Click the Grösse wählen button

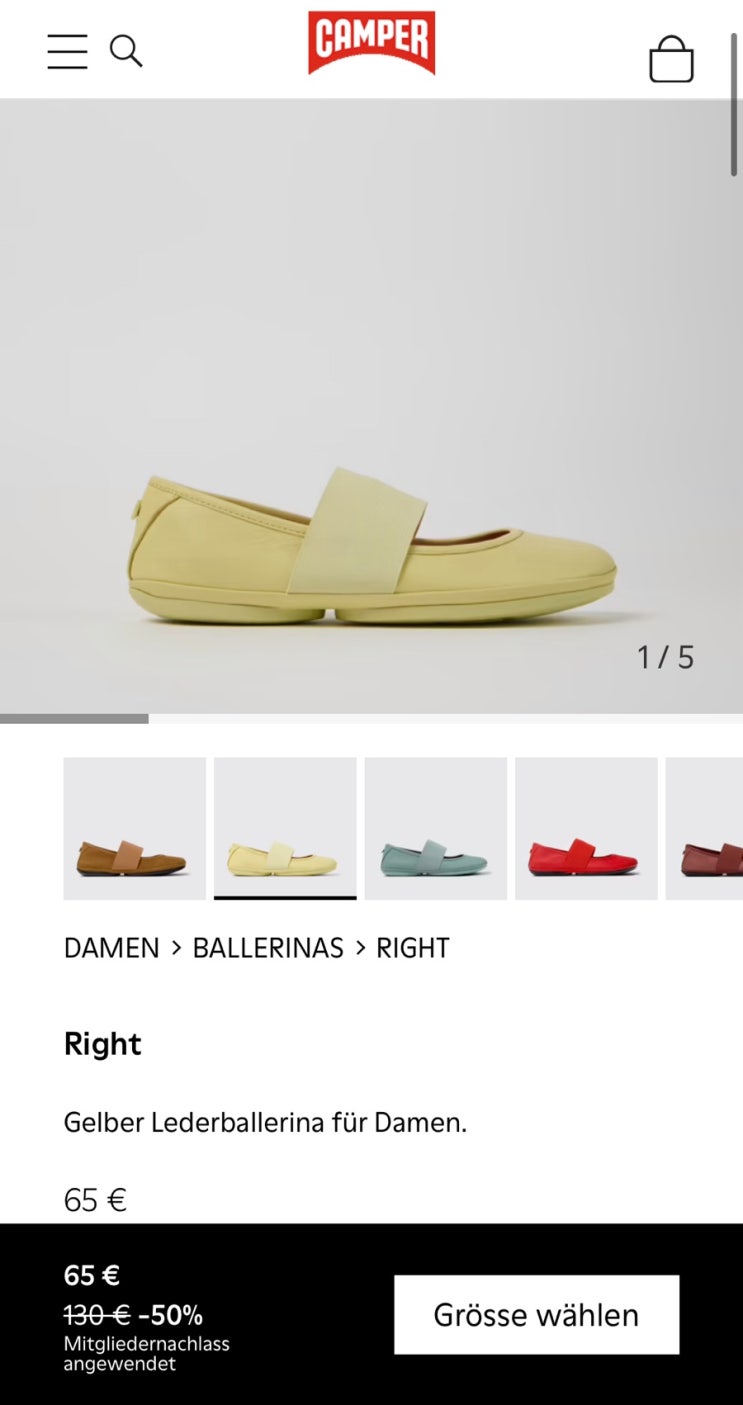(x=536, y=1314)
